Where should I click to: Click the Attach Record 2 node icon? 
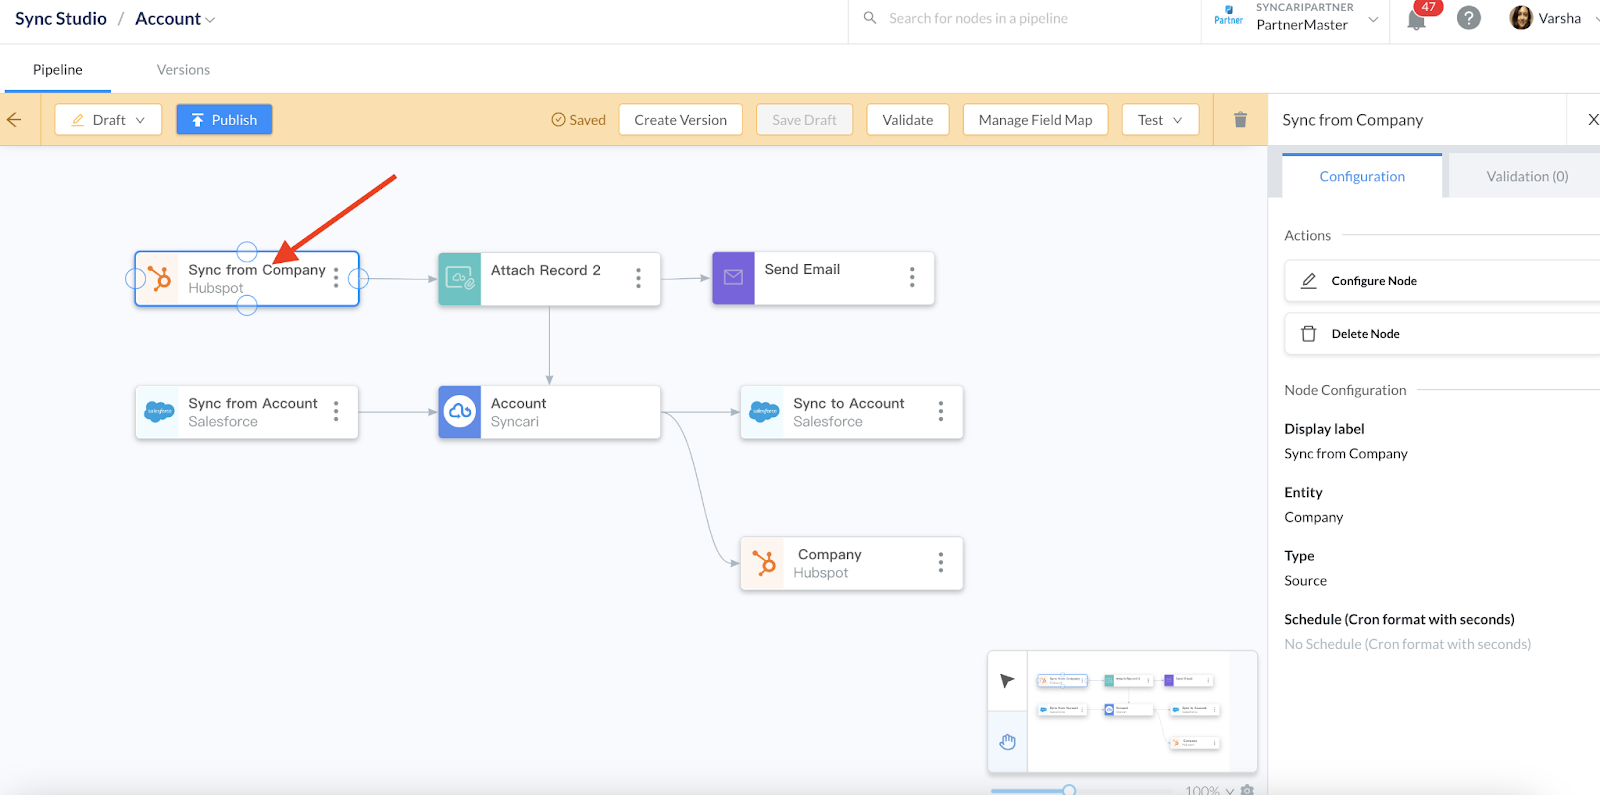click(x=460, y=278)
